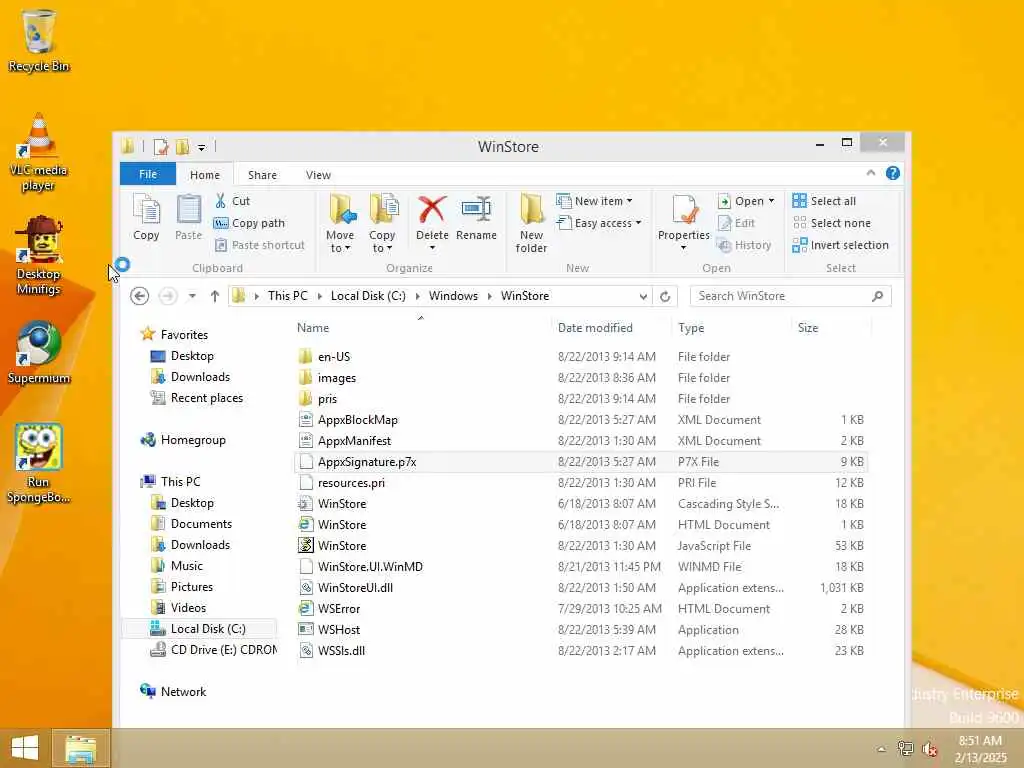Click File Explorer on the taskbar
This screenshot has width=1024, height=768.
[80, 748]
